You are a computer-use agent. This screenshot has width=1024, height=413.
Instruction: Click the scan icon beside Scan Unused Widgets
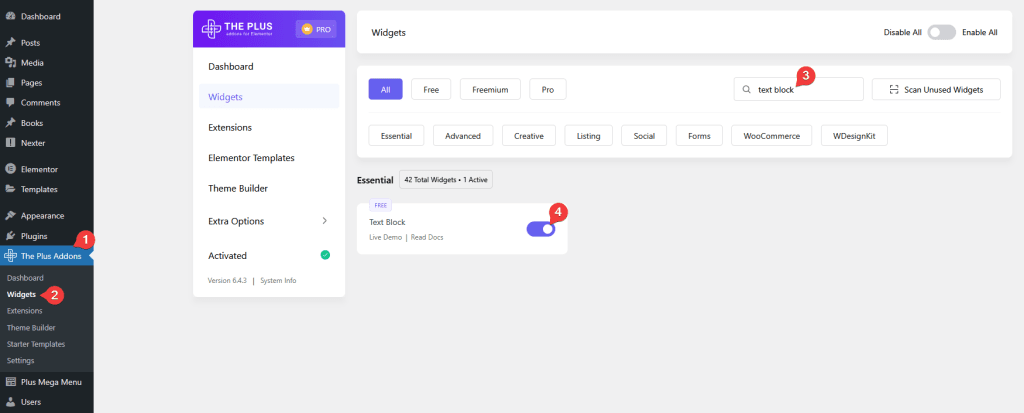click(x=894, y=90)
